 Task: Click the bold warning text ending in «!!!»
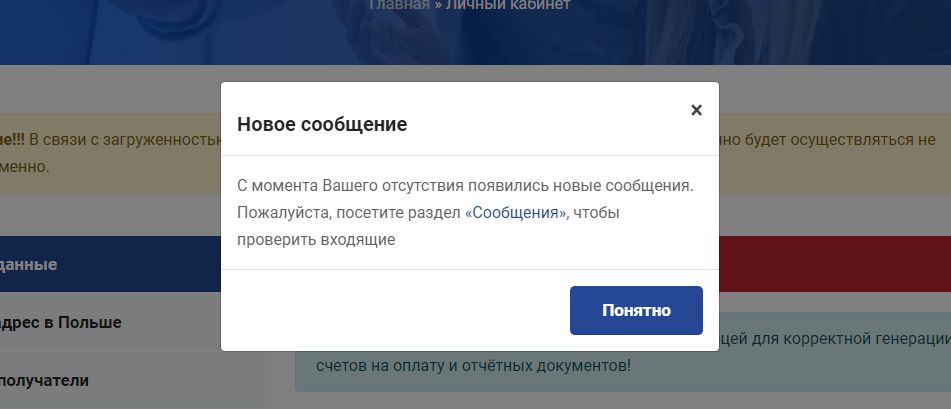tap(12, 139)
